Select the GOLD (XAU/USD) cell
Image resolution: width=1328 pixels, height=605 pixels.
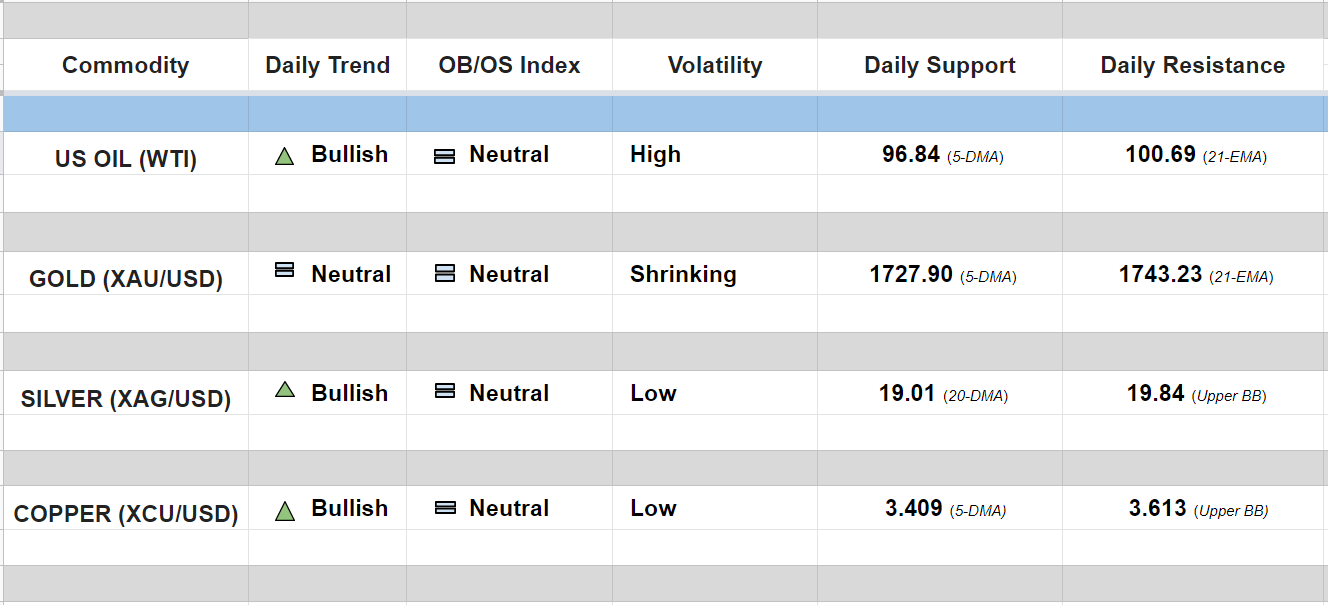point(125,279)
